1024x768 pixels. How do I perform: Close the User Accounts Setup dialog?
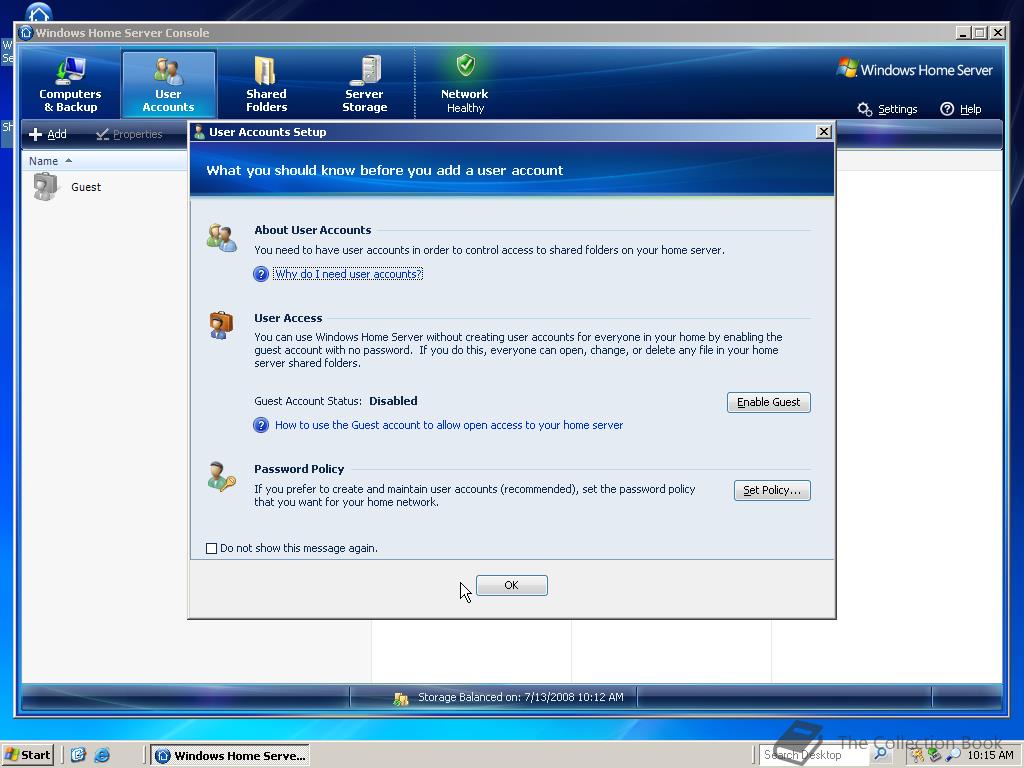point(824,132)
